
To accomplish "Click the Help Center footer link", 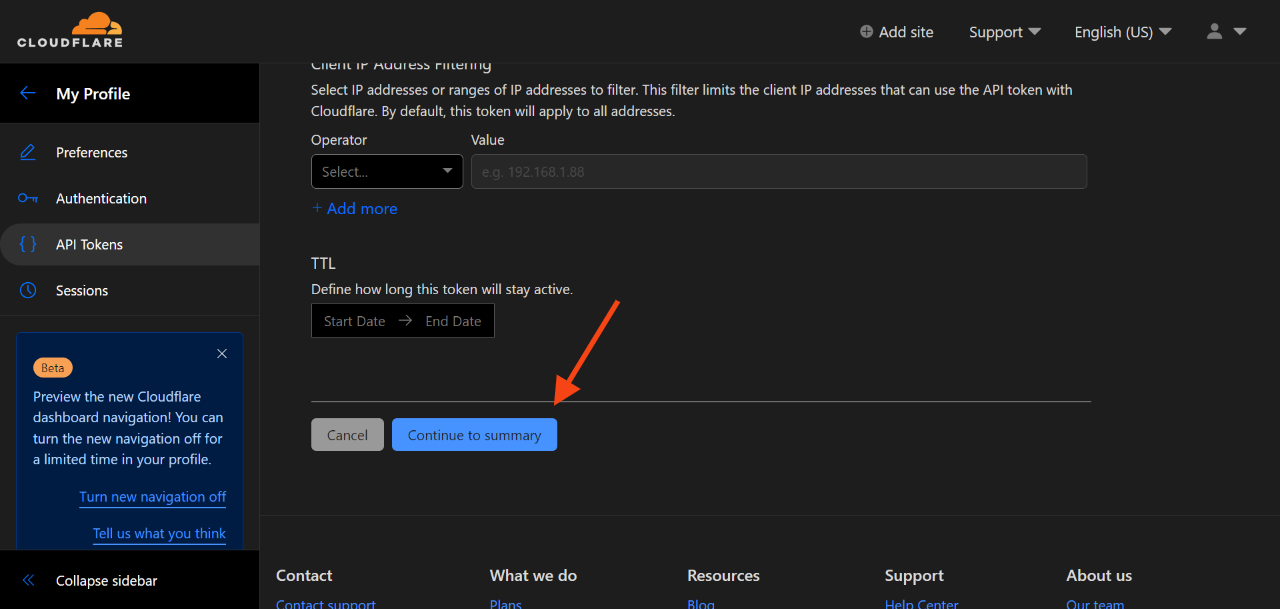I will pos(921,604).
